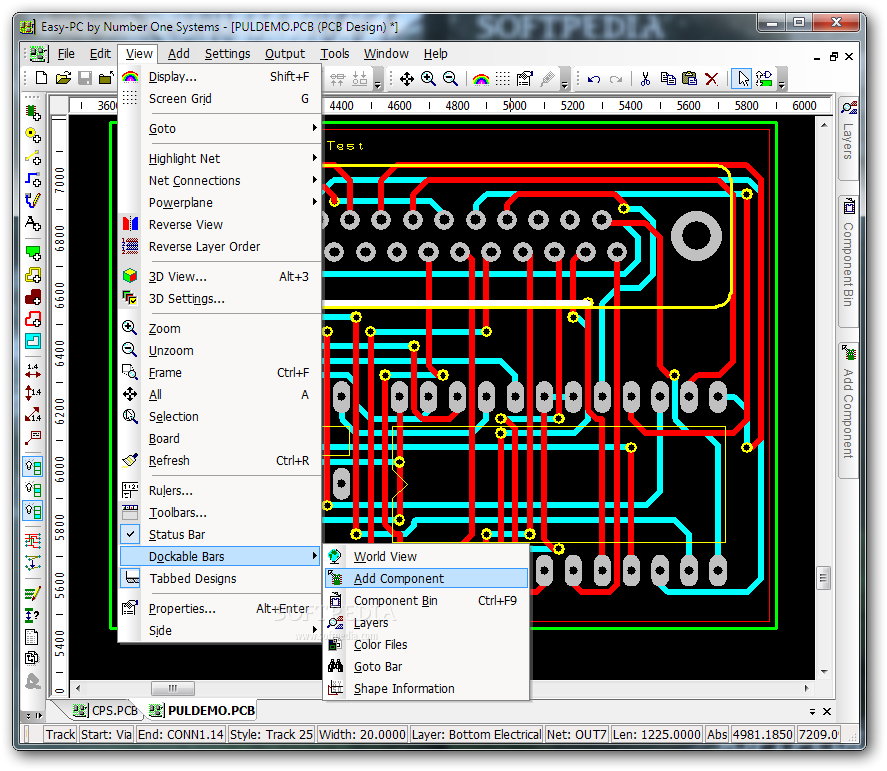Toggle World View dockable bar
The width and height of the screenshot is (887, 771).
pyautogui.click(x=426, y=557)
